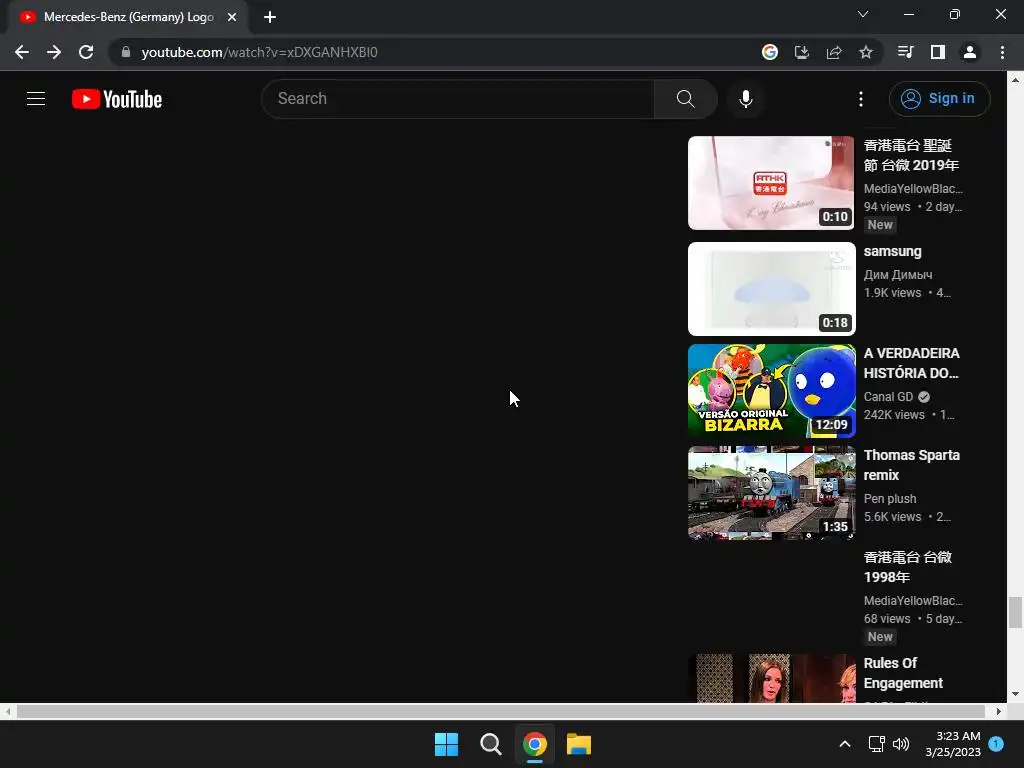Open clock showing 3:23 AM

[953, 744]
